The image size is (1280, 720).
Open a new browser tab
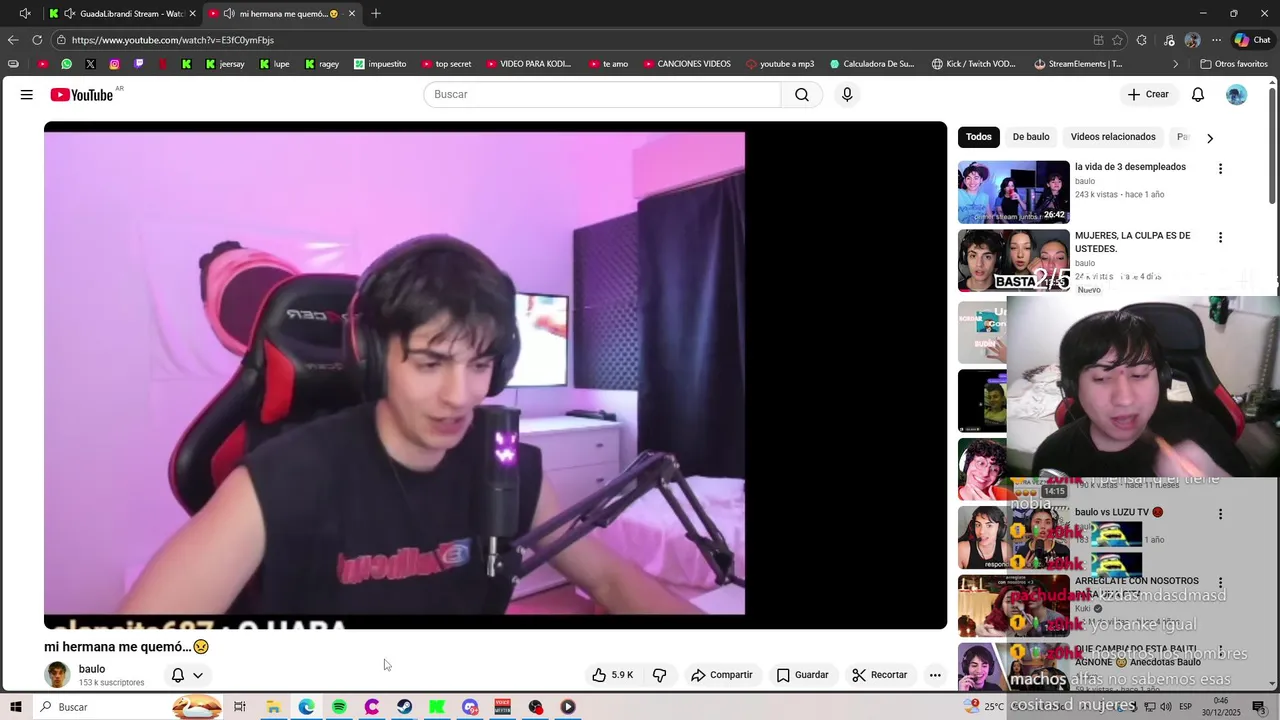tap(376, 14)
